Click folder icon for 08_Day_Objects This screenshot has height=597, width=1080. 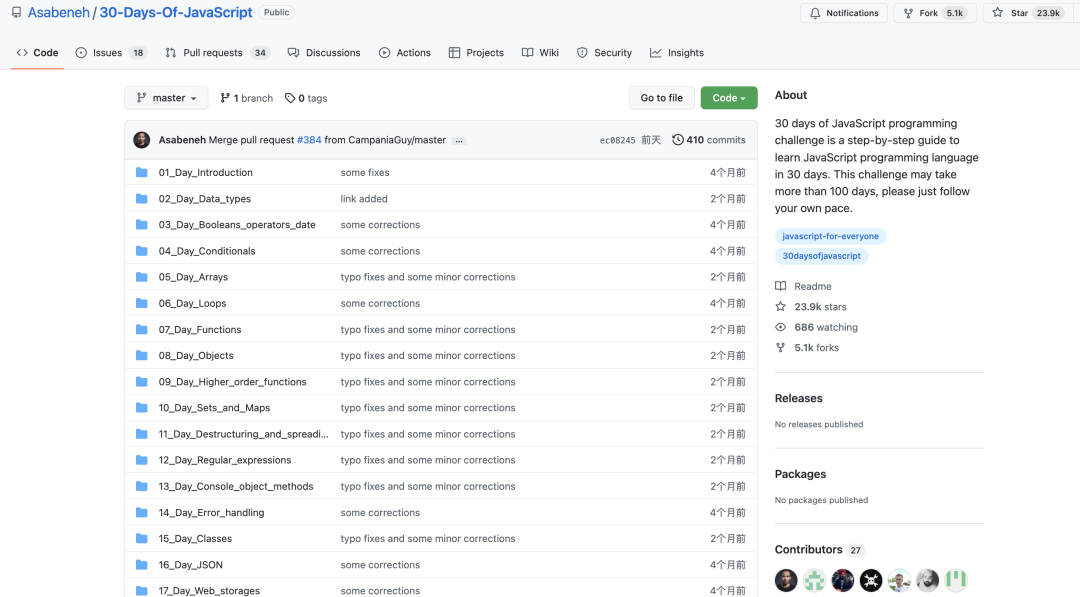coord(142,355)
